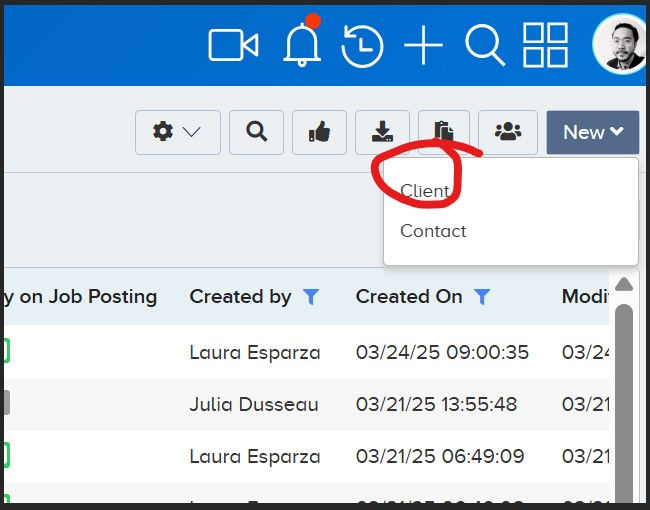Open notifications bell icon

(302, 44)
